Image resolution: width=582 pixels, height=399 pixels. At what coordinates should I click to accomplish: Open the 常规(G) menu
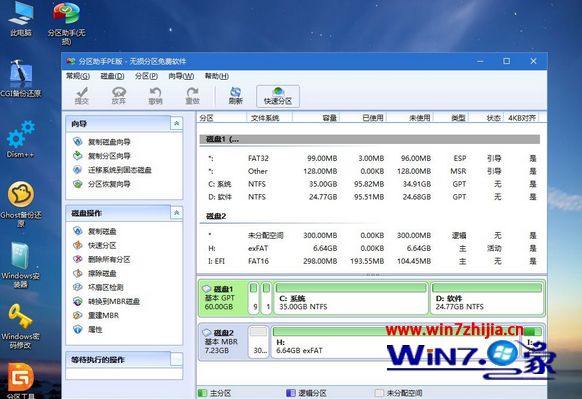point(78,76)
